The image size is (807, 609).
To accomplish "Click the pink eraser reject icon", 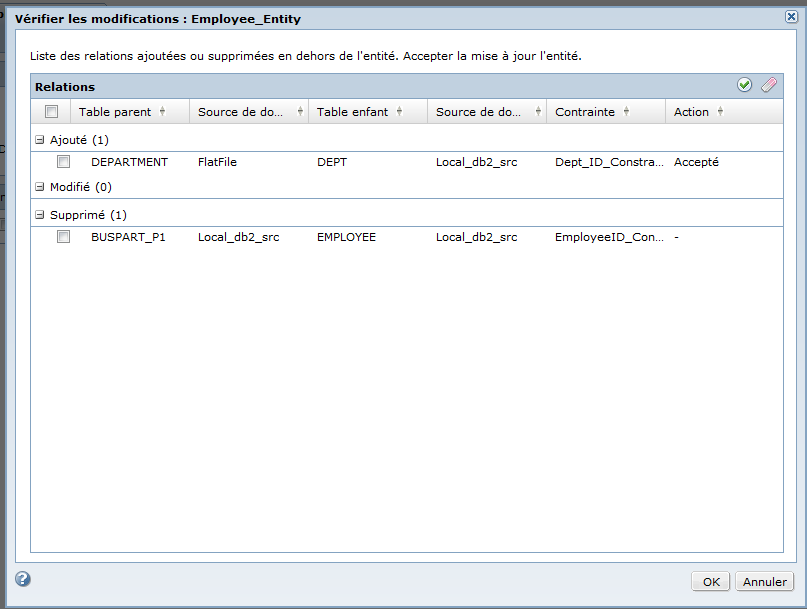I will click(x=768, y=86).
